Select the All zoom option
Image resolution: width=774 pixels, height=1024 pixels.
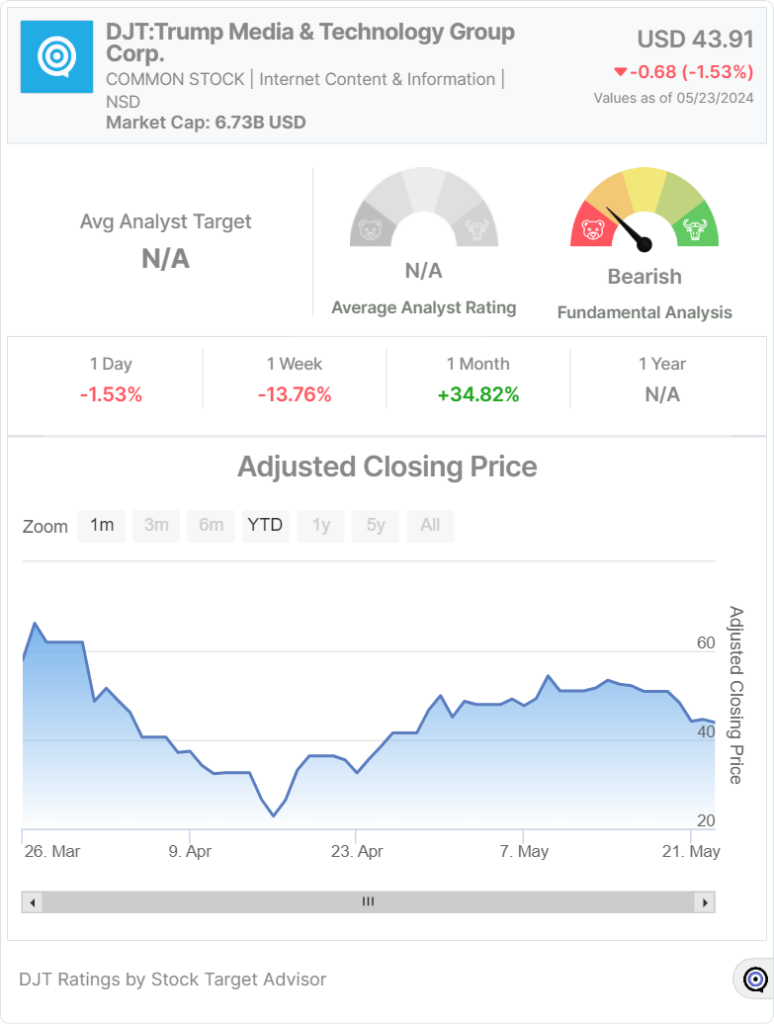[430, 525]
